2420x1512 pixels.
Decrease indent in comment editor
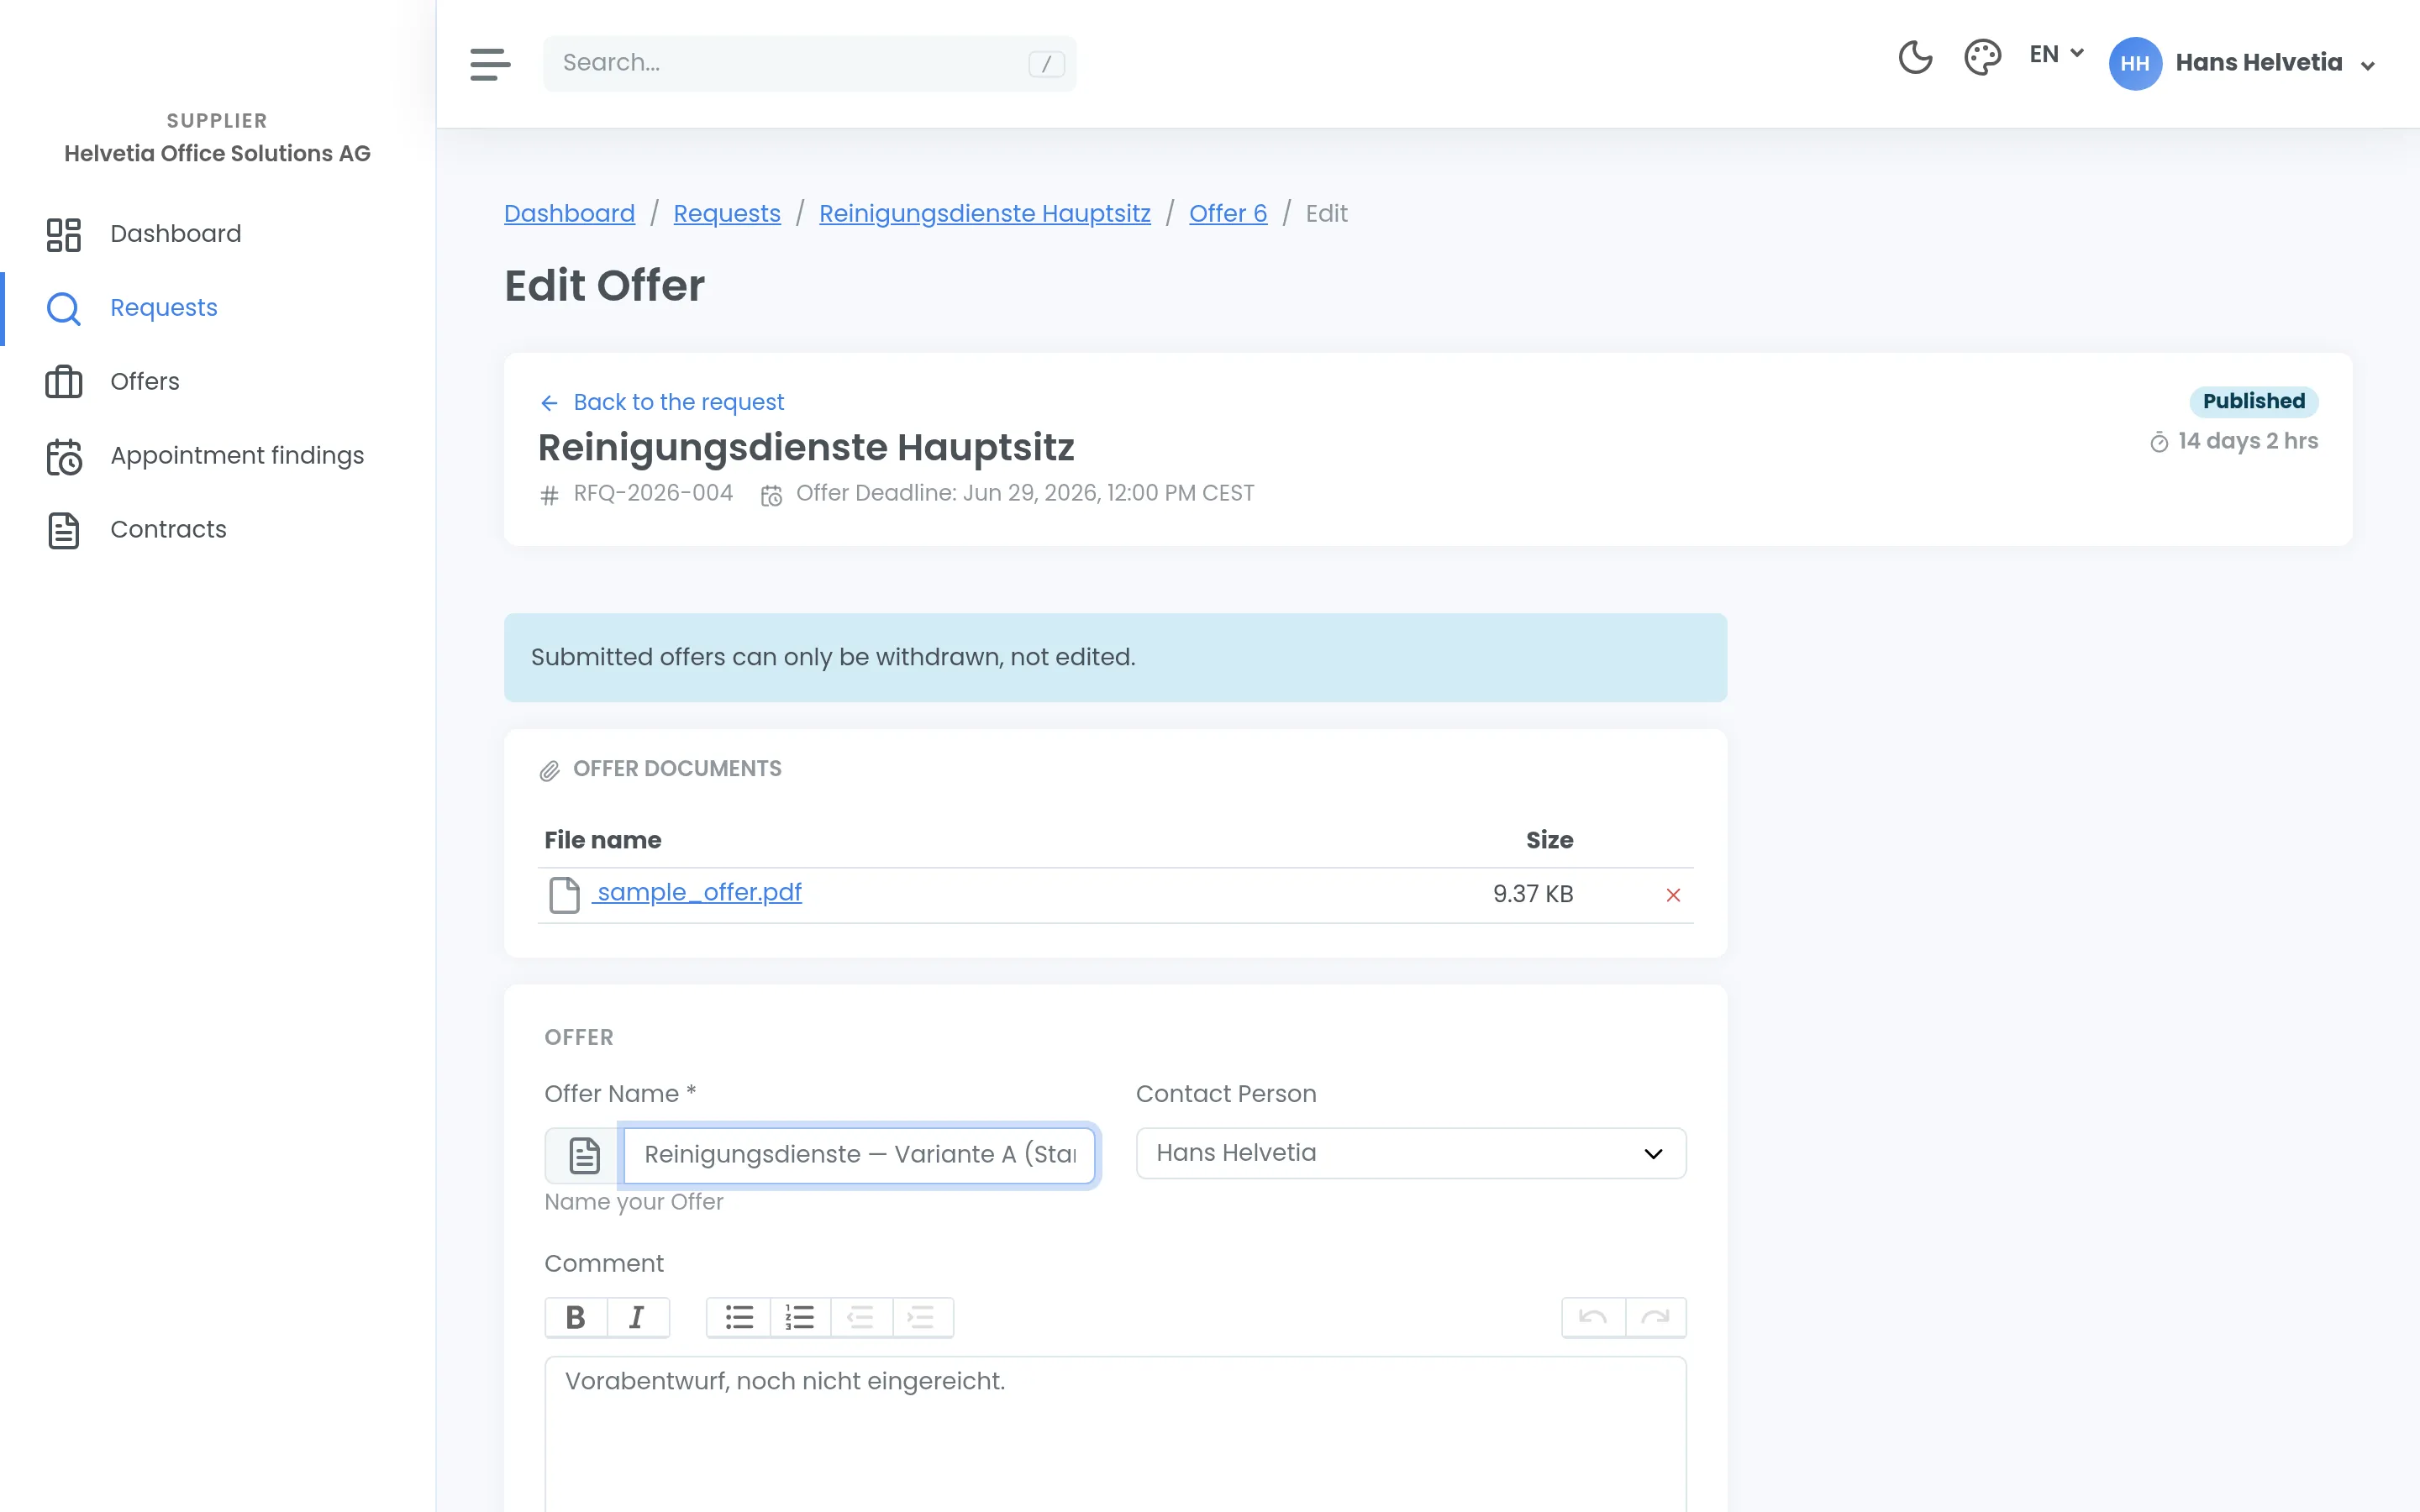(x=861, y=1317)
